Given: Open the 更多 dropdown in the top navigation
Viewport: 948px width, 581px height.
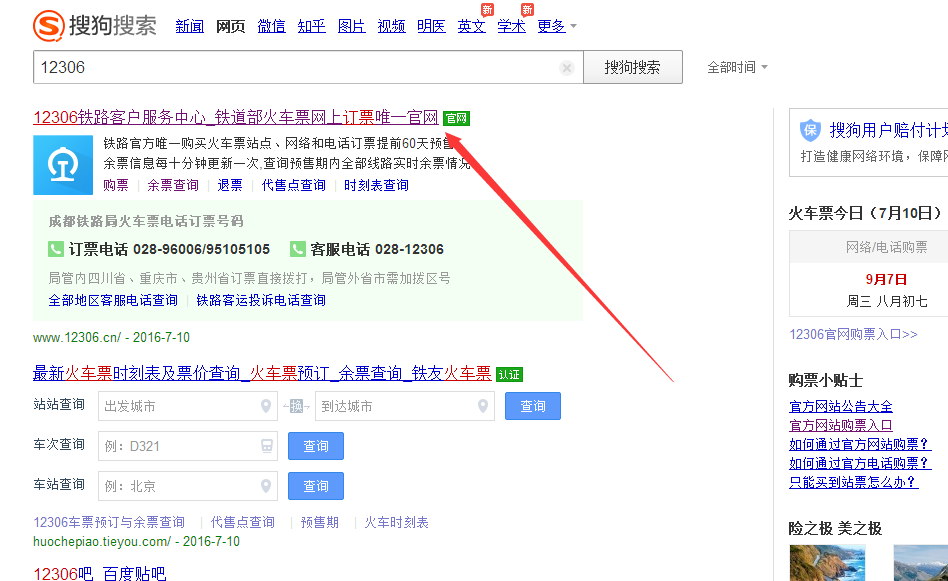Looking at the screenshot, I should pyautogui.click(x=556, y=26).
